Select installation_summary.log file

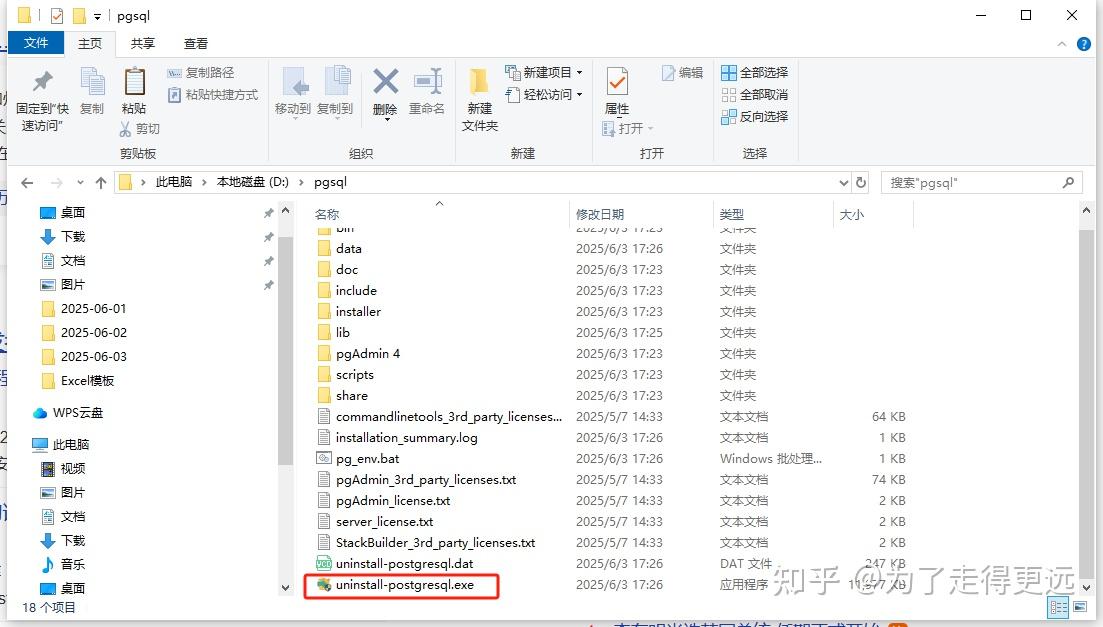[406, 438]
